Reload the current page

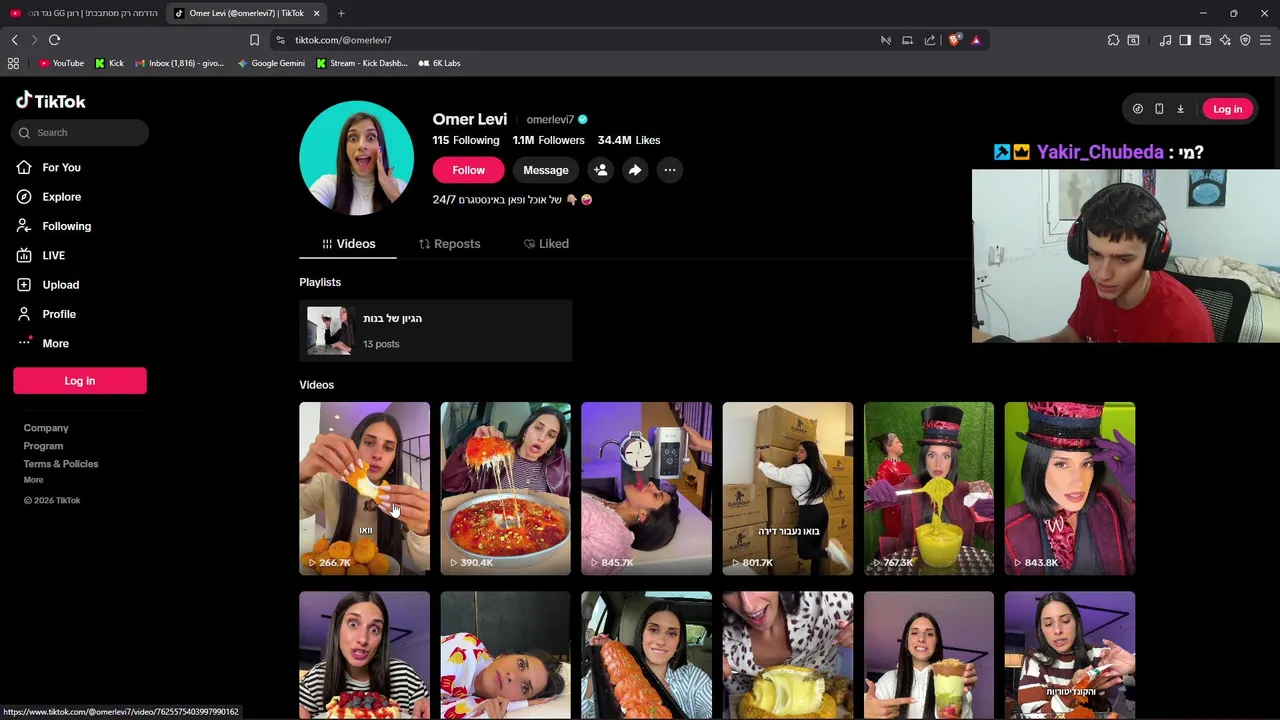[54, 40]
